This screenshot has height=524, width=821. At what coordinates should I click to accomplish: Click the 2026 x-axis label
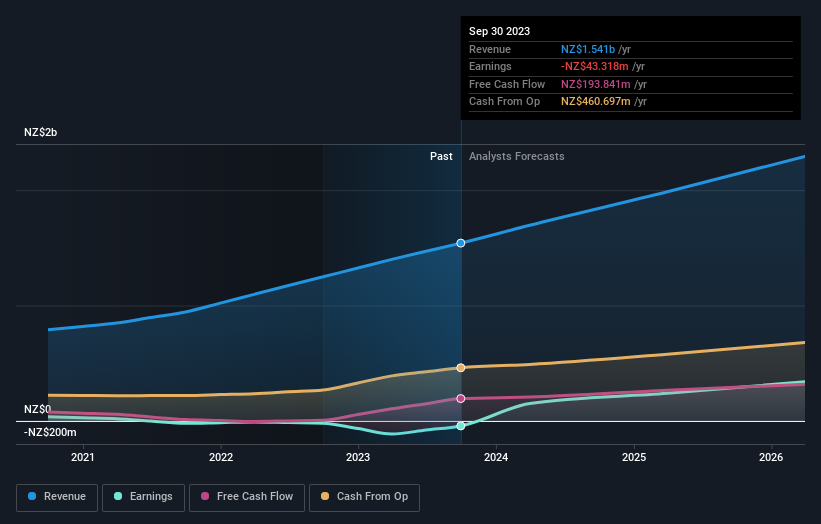coord(771,457)
